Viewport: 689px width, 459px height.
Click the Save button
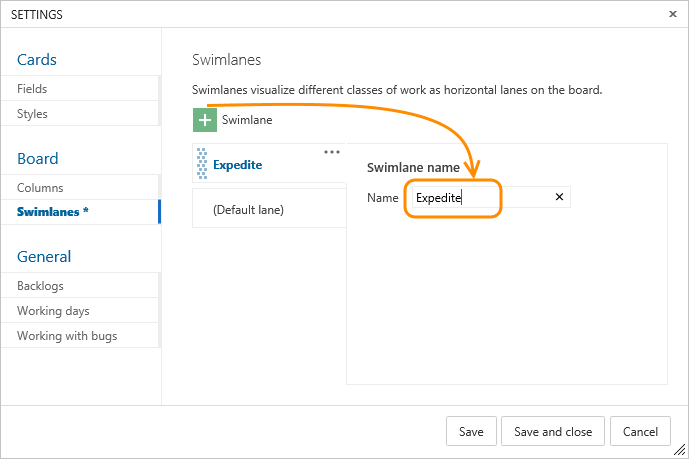[471, 431]
